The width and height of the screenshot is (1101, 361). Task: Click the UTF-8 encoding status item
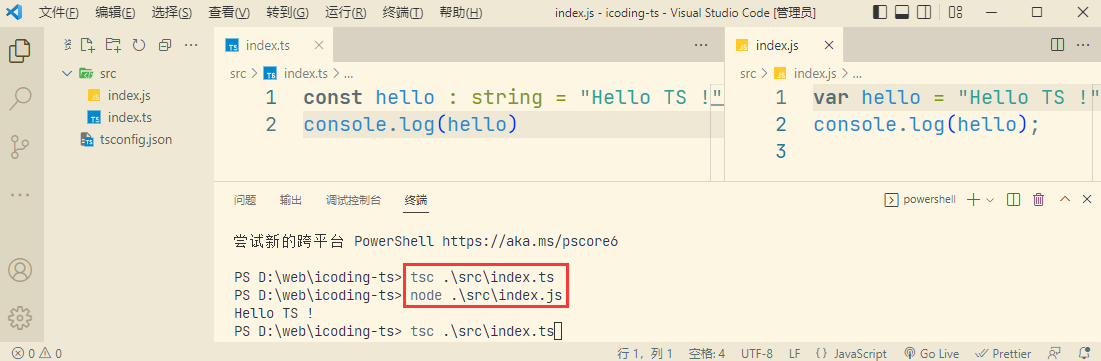[x=757, y=353]
